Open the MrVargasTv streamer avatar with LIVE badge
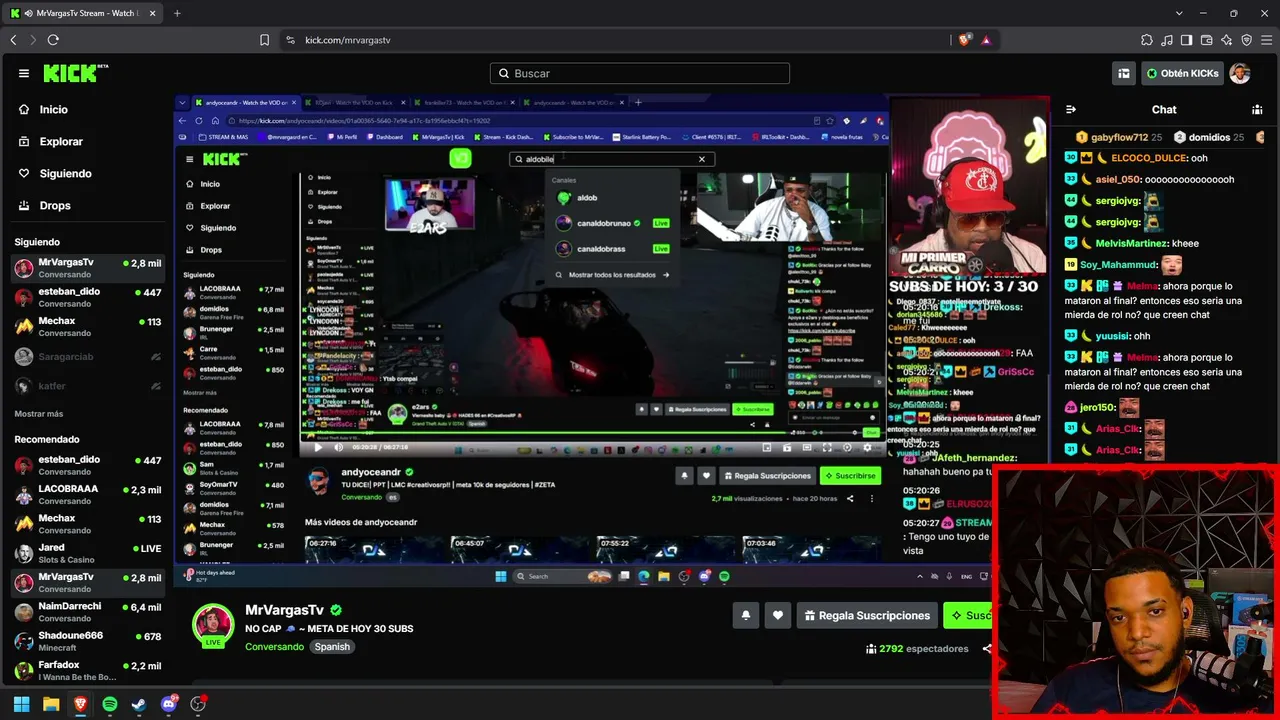The width and height of the screenshot is (1280, 720). pyautogui.click(x=213, y=626)
